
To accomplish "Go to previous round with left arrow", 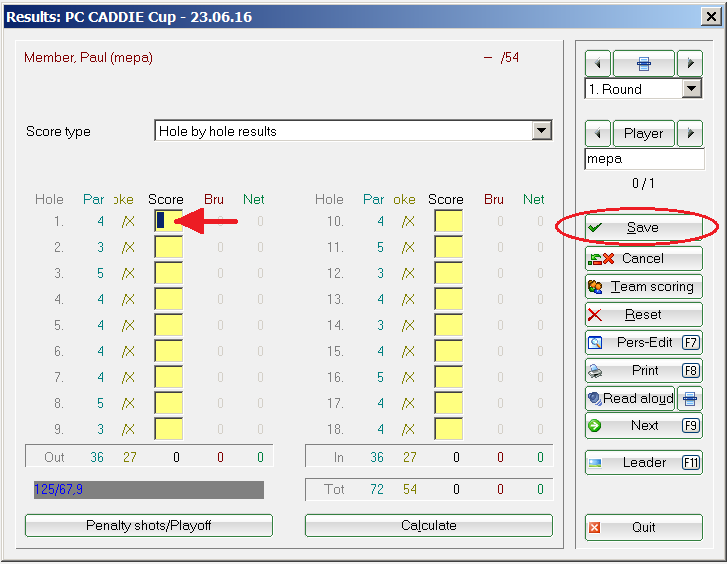I will click(598, 63).
